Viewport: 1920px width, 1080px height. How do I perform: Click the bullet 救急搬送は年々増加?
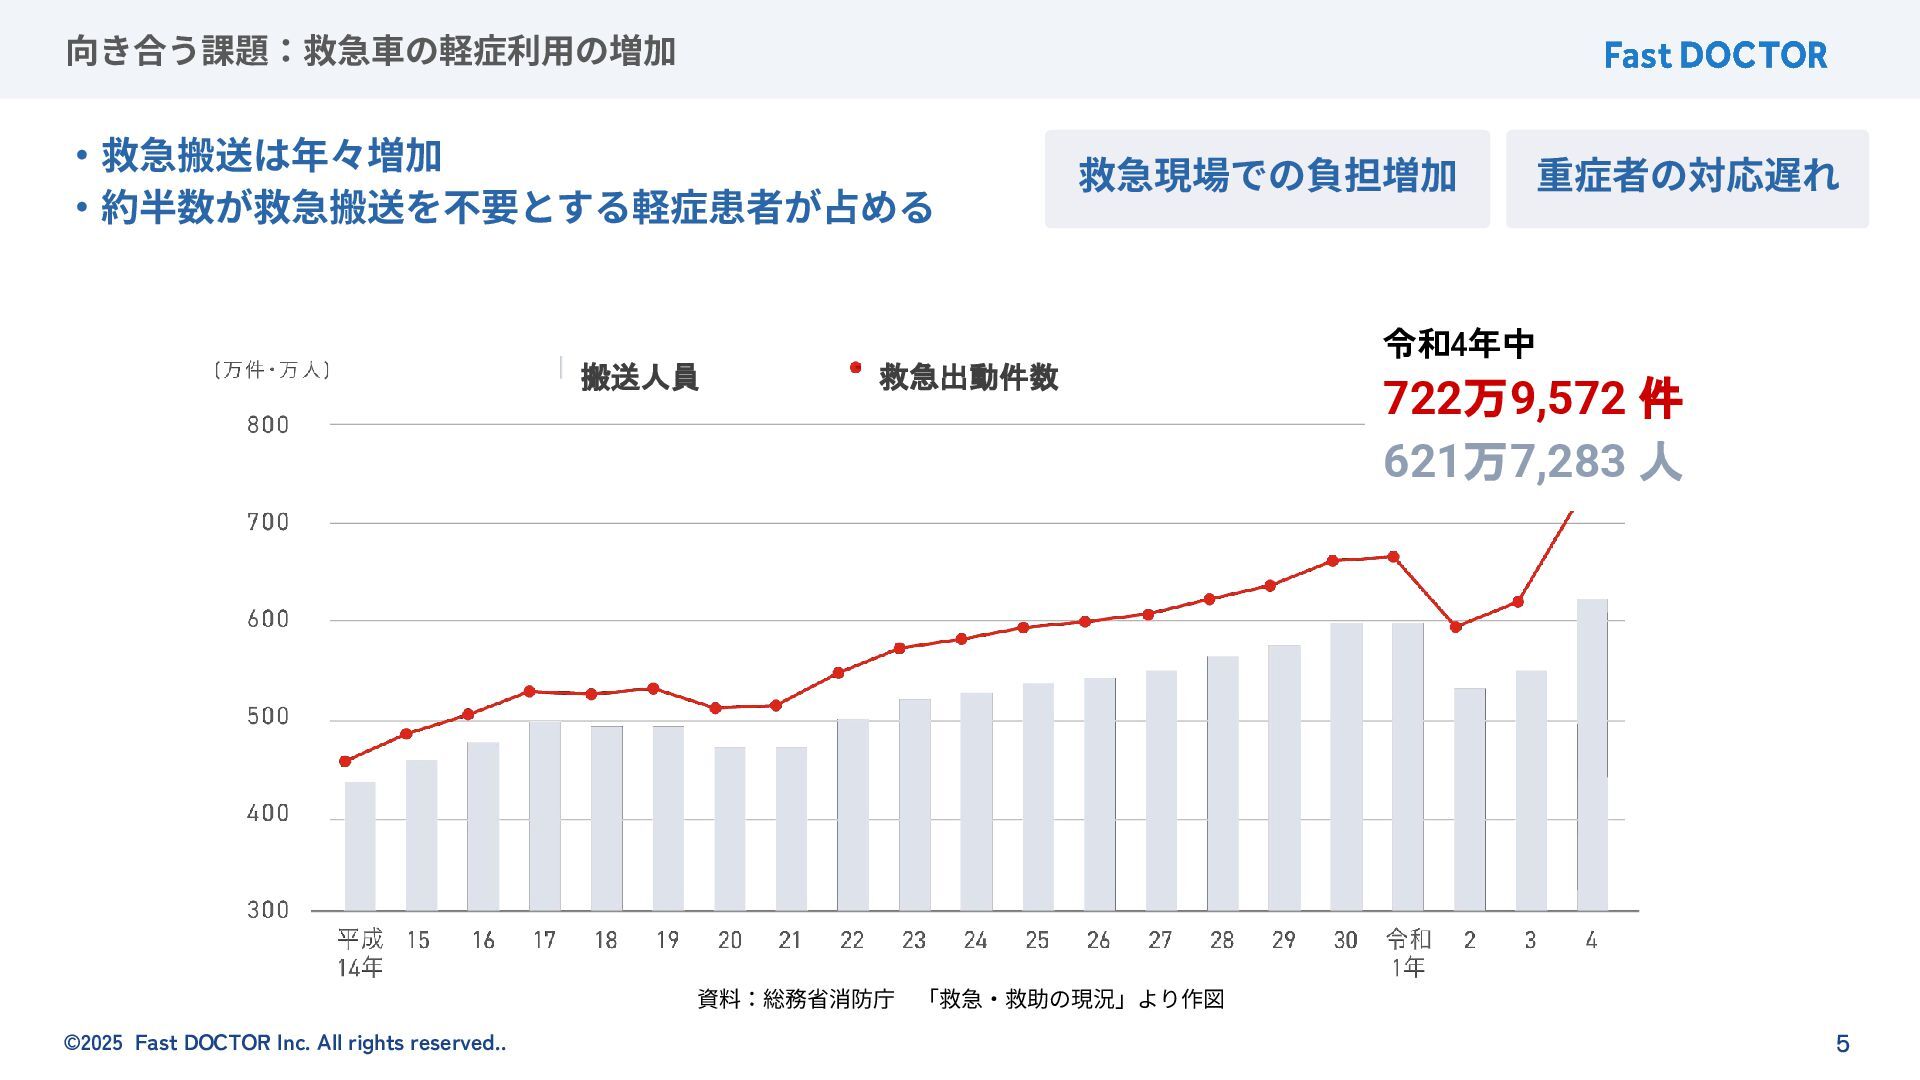270,156
